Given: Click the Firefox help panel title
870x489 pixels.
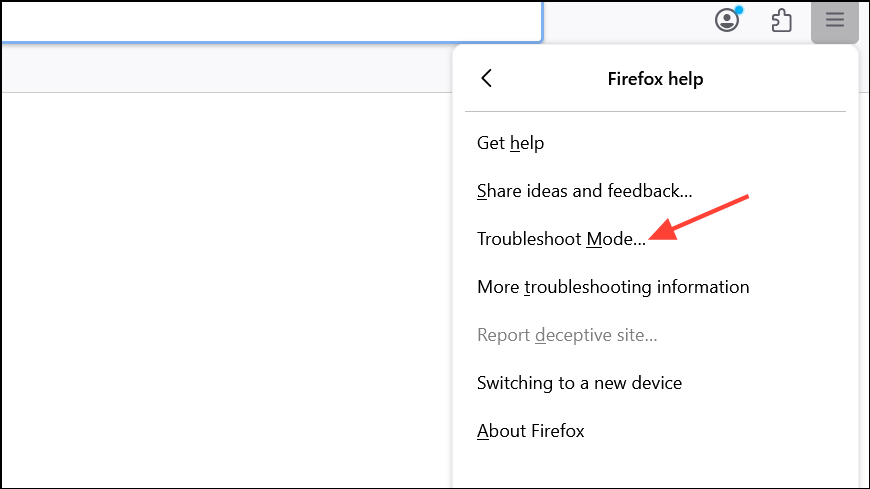Looking at the screenshot, I should click(x=655, y=79).
